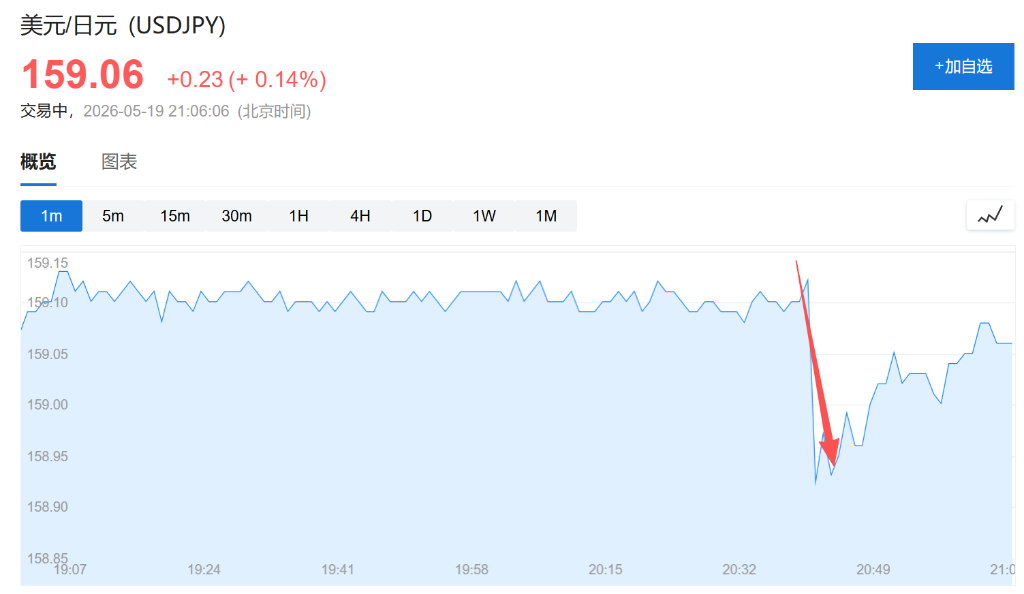
Task: Click the 美元/日元 (USDJPY) title
Action: pos(123,25)
